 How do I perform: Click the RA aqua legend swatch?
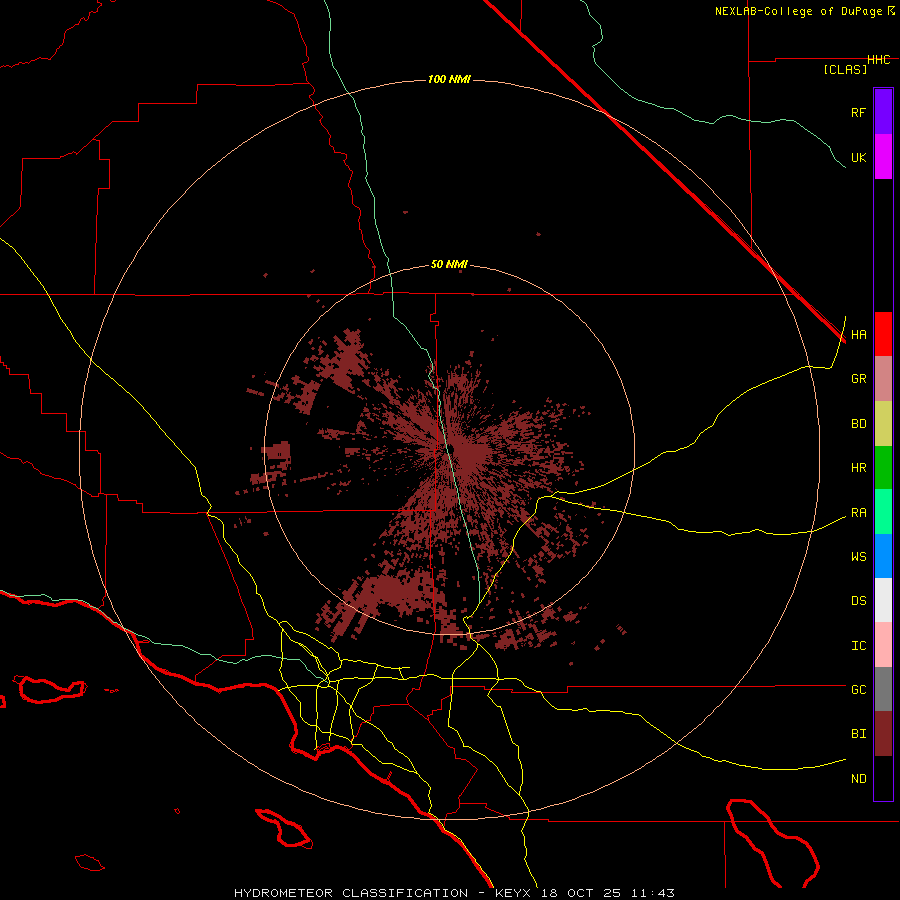[x=883, y=512]
